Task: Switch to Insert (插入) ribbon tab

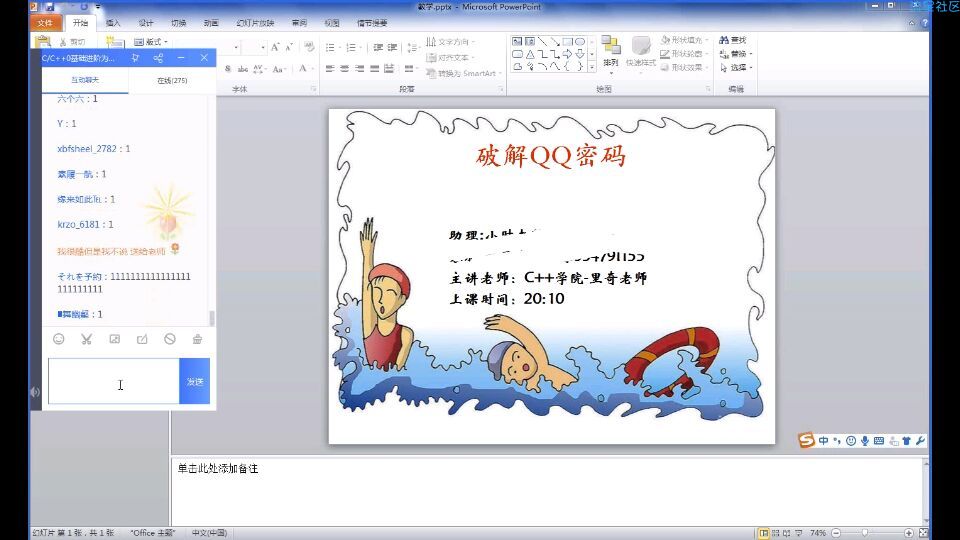Action: pyautogui.click(x=113, y=23)
